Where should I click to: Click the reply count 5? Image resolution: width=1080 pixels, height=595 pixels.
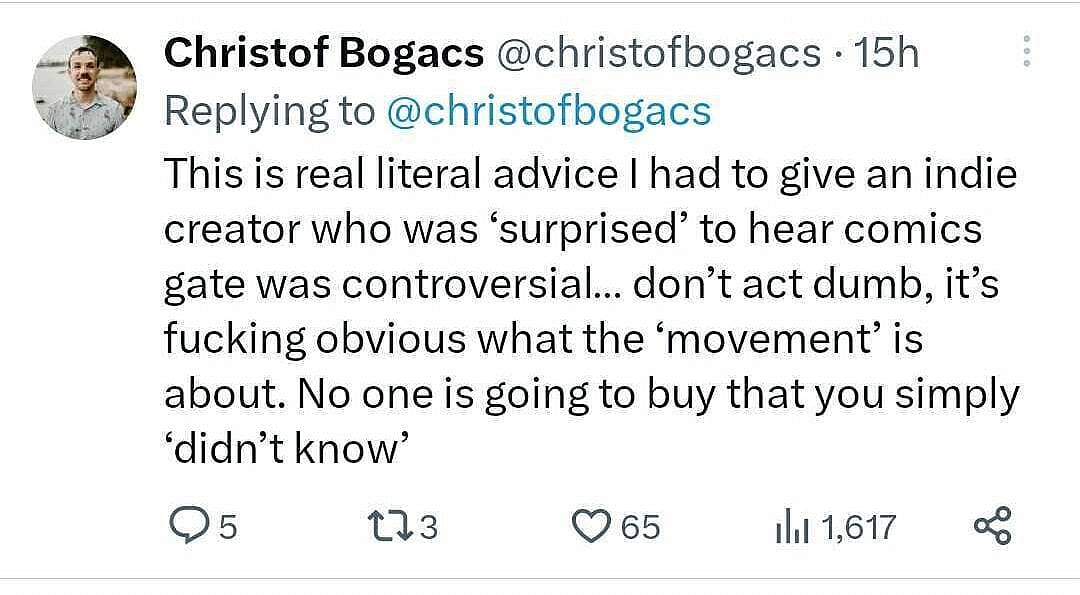227,526
